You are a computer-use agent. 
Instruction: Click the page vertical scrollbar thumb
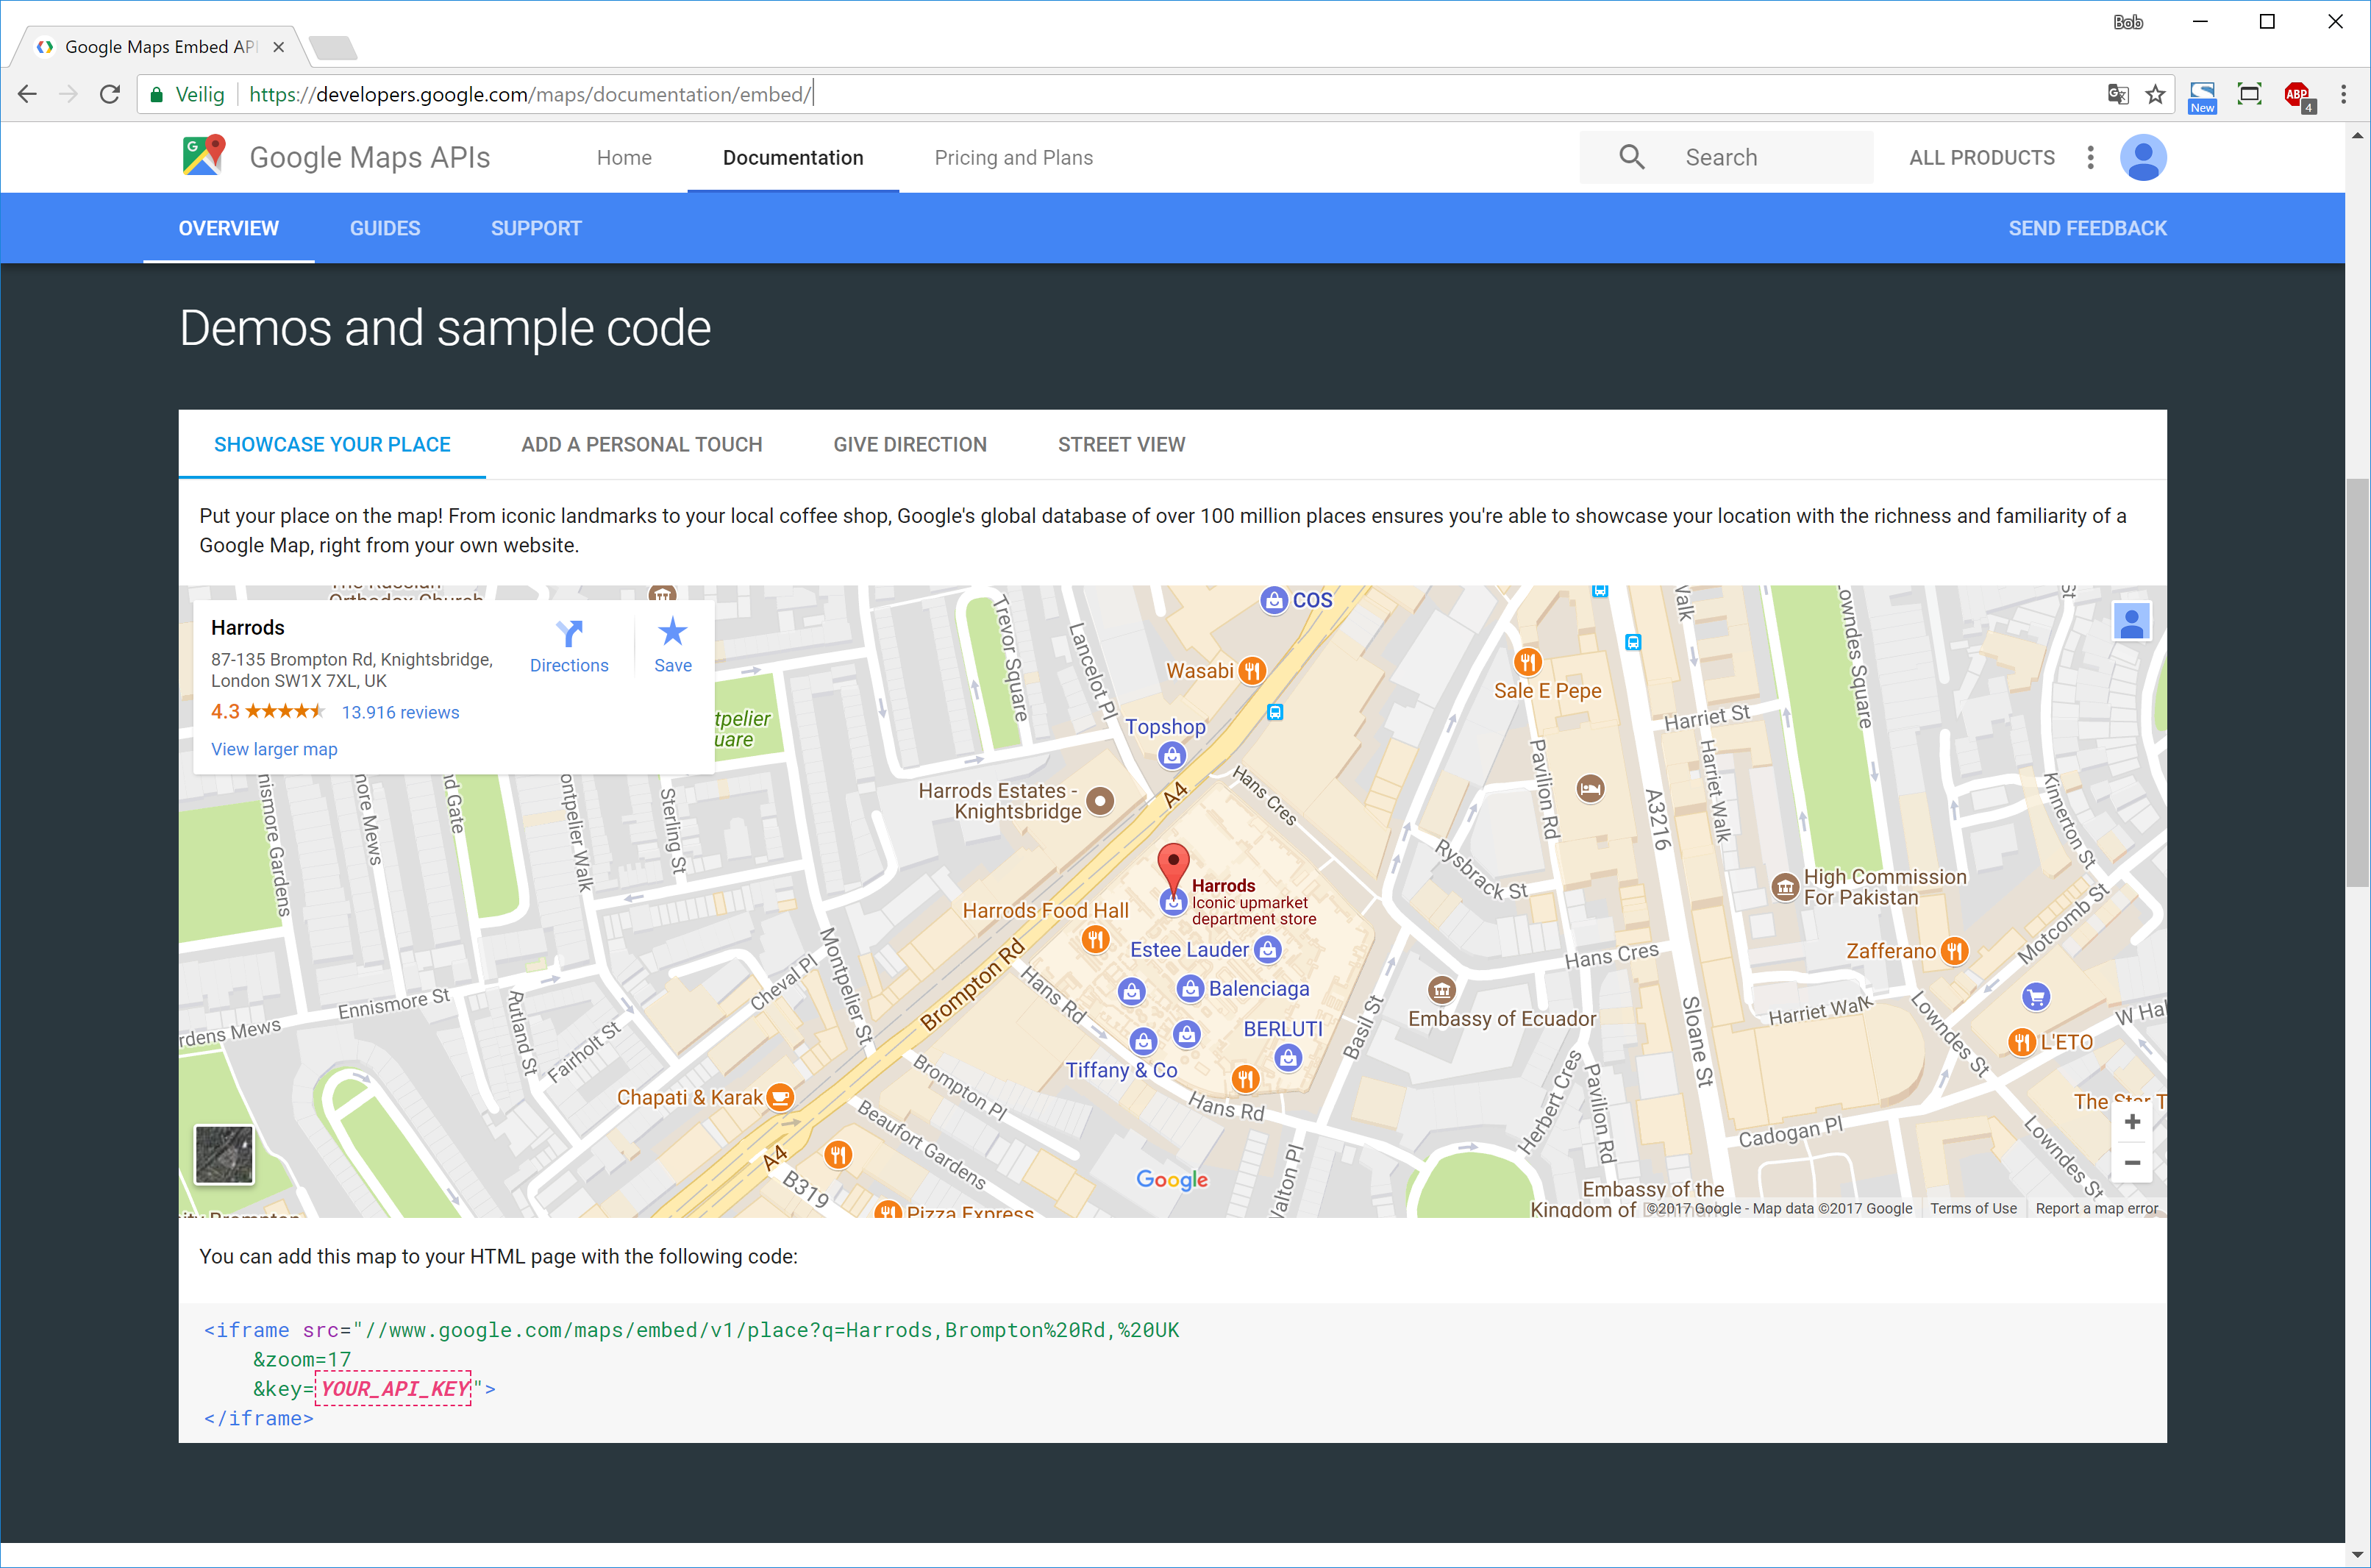(2357, 682)
